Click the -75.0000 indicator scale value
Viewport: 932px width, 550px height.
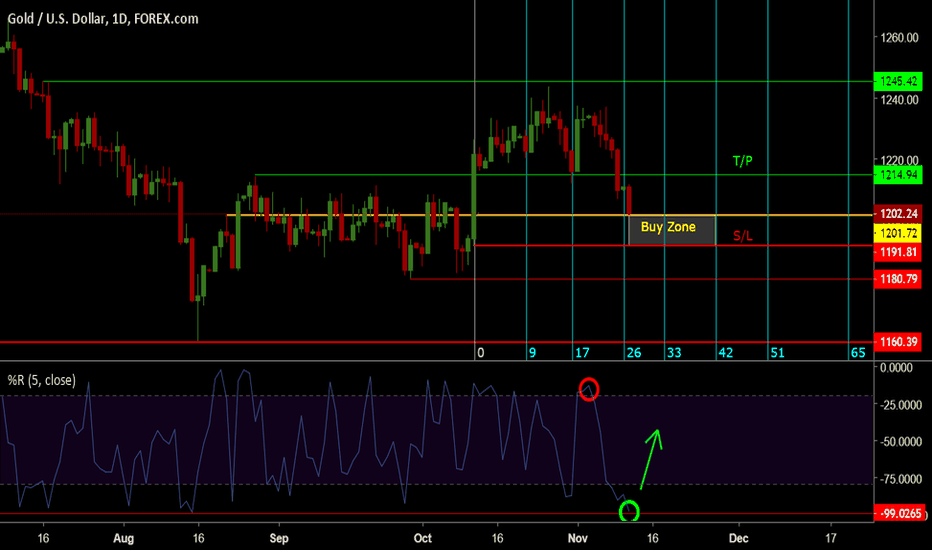pyautogui.click(x=900, y=479)
